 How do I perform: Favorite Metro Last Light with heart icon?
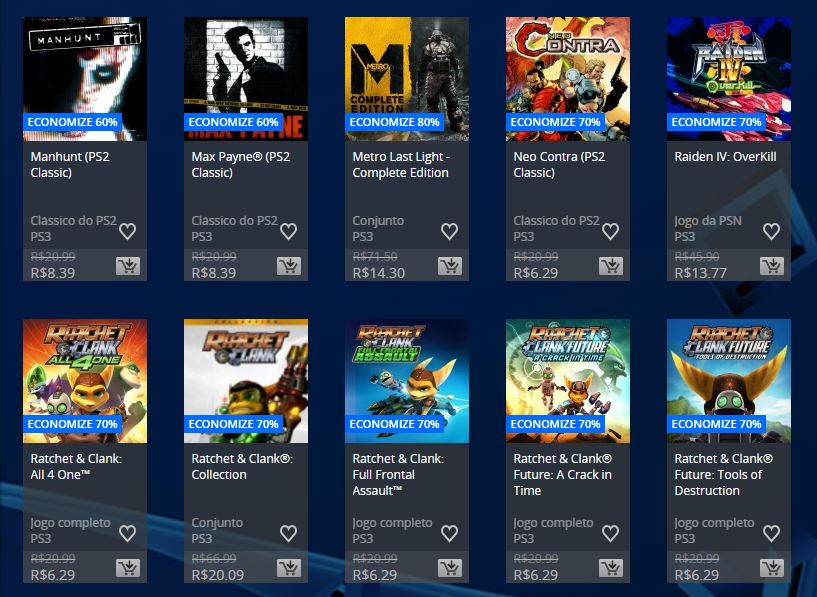(450, 231)
